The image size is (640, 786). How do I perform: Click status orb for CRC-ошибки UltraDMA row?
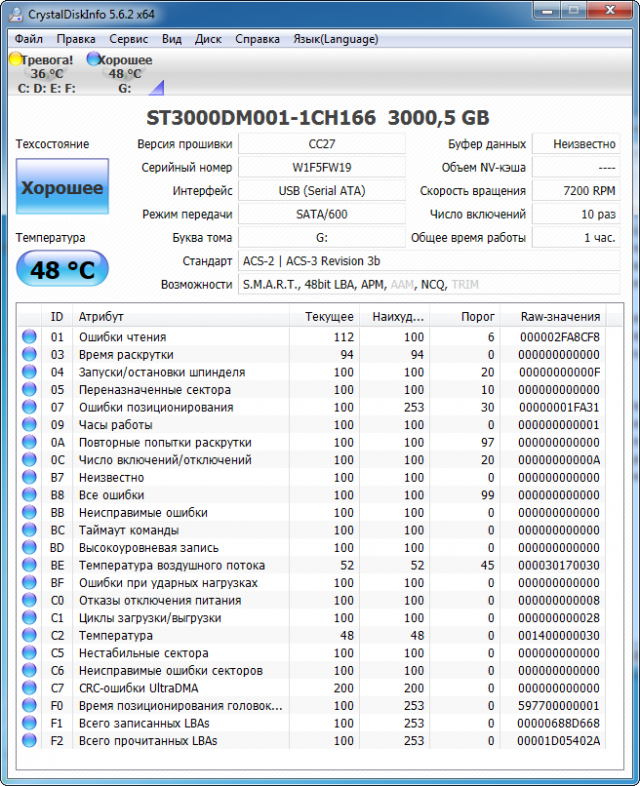(29, 687)
